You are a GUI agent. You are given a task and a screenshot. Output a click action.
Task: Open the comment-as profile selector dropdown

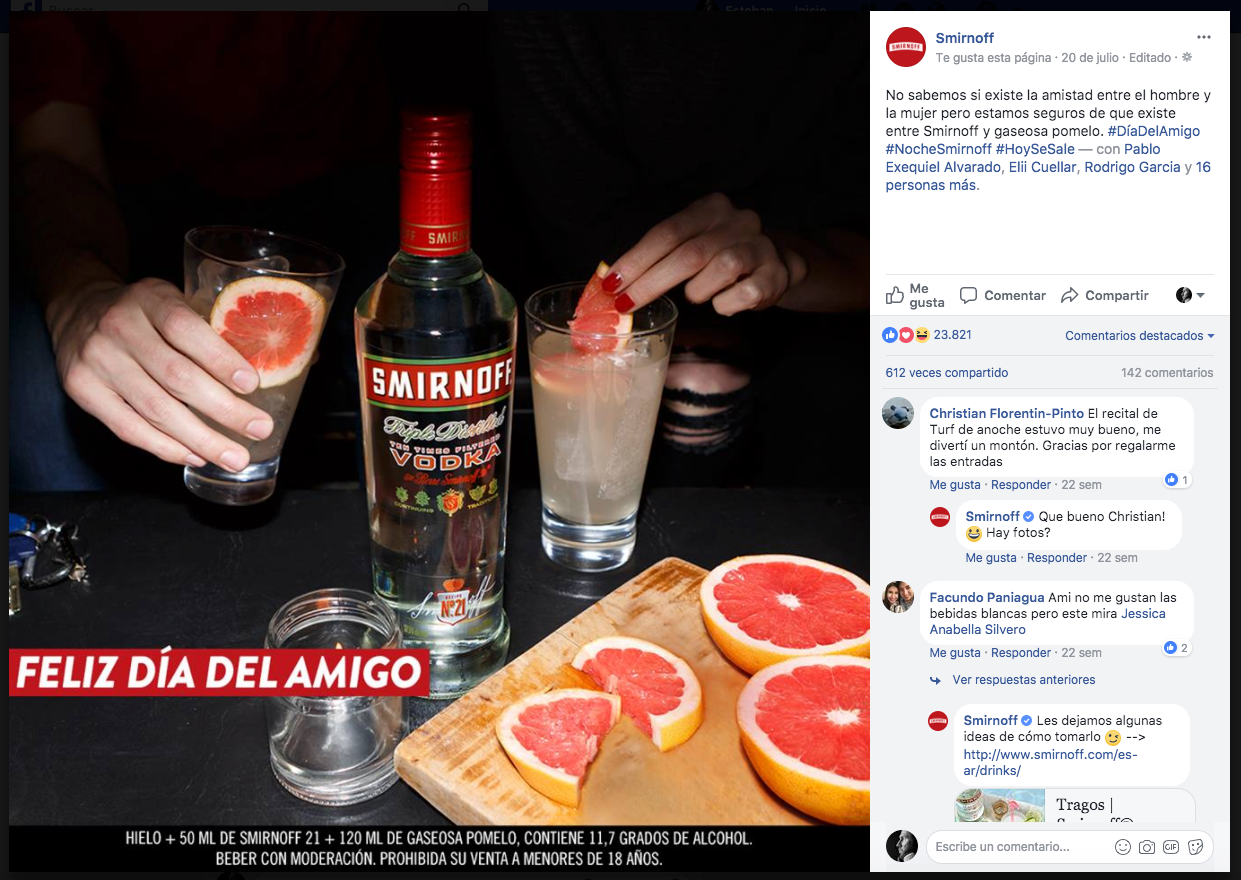point(1190,296)
